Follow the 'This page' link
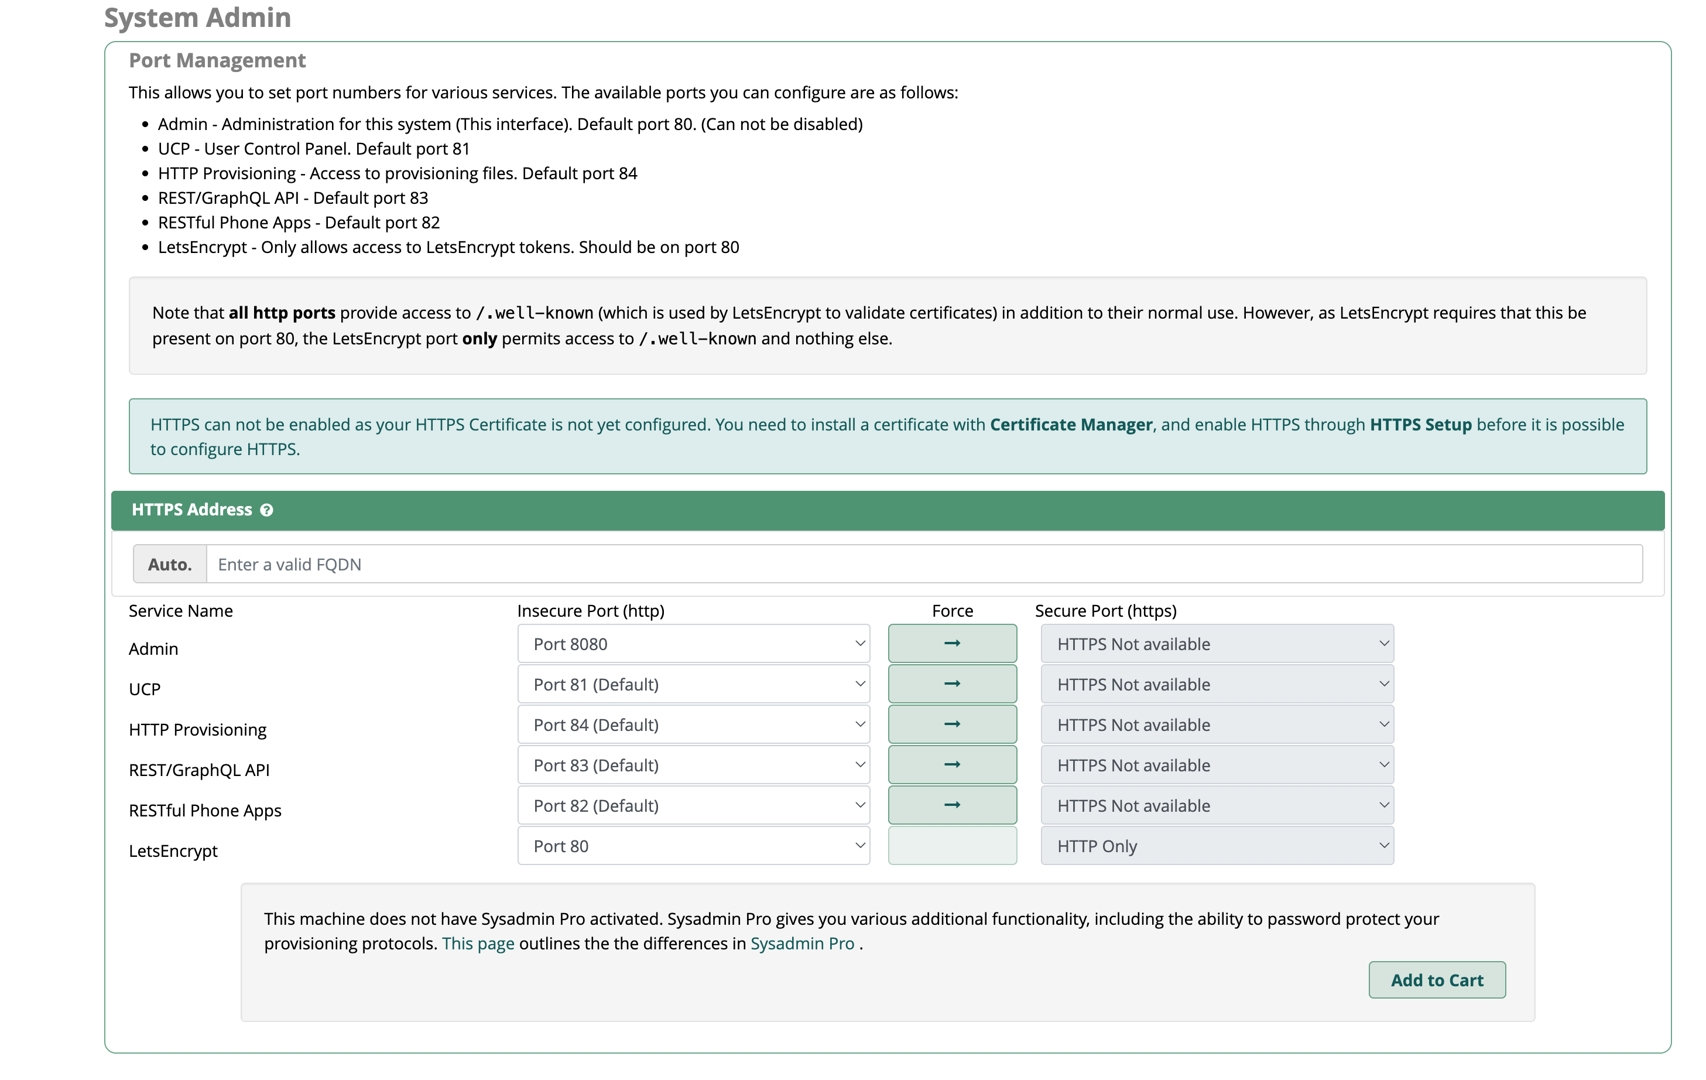The image size is (1706, 1080). point(478,944)
